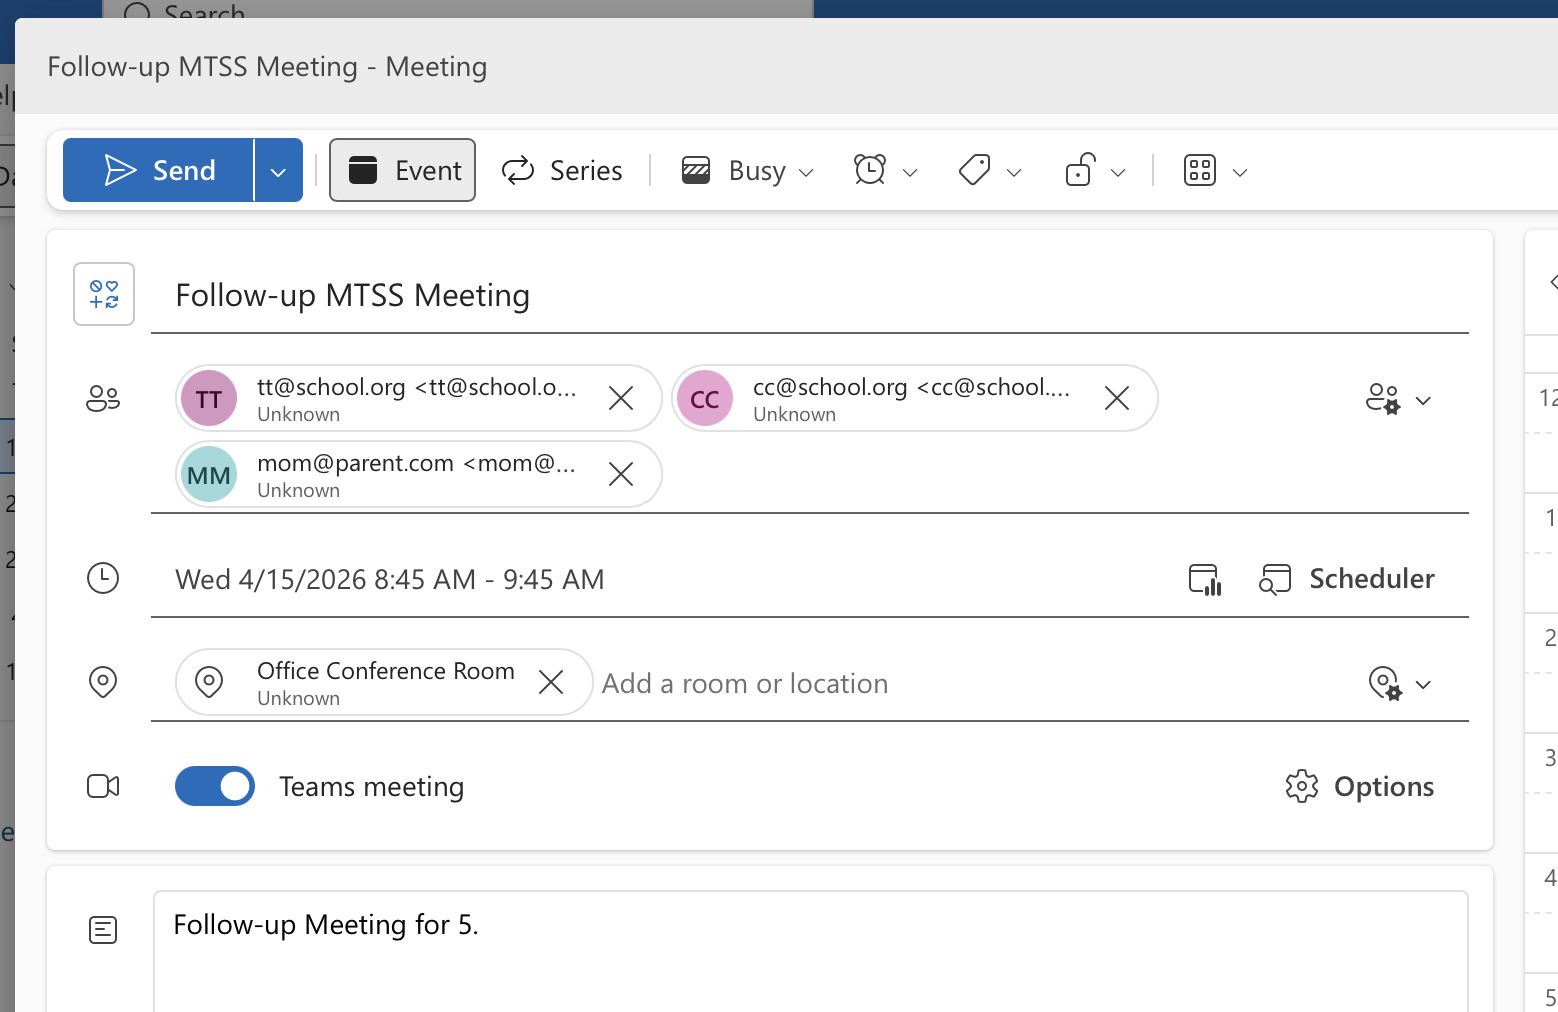Screen dimensions: 1558x1012
Task: Click the Copilot icon beside the meeting title
Action: tap(103, 294)
